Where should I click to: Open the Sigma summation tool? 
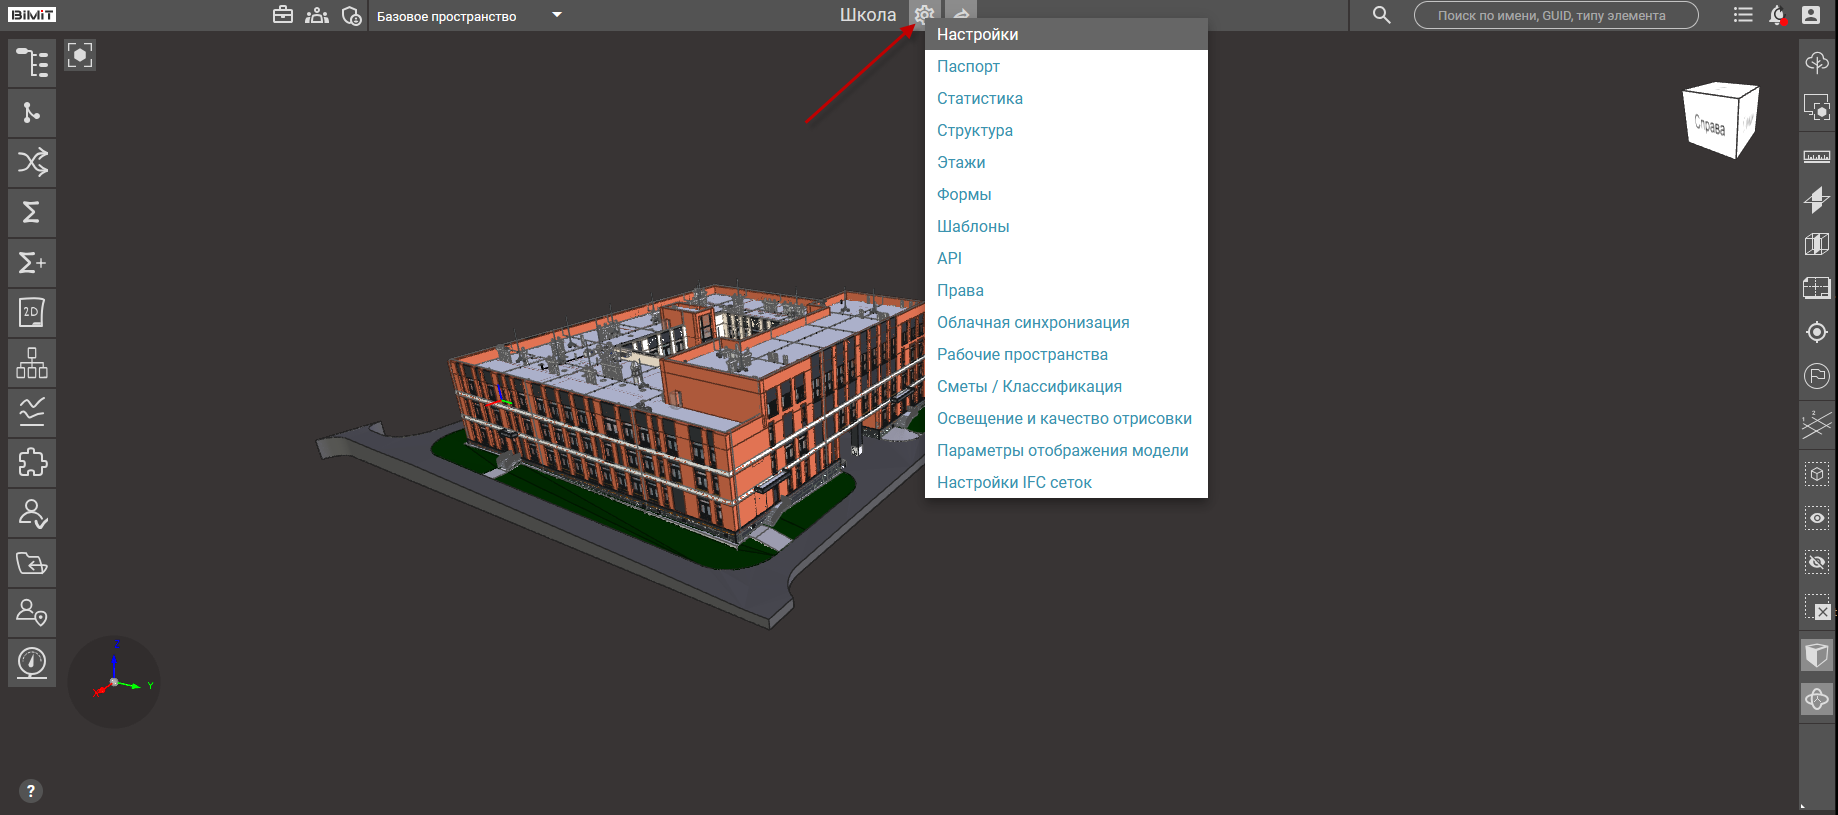[32, 212]
